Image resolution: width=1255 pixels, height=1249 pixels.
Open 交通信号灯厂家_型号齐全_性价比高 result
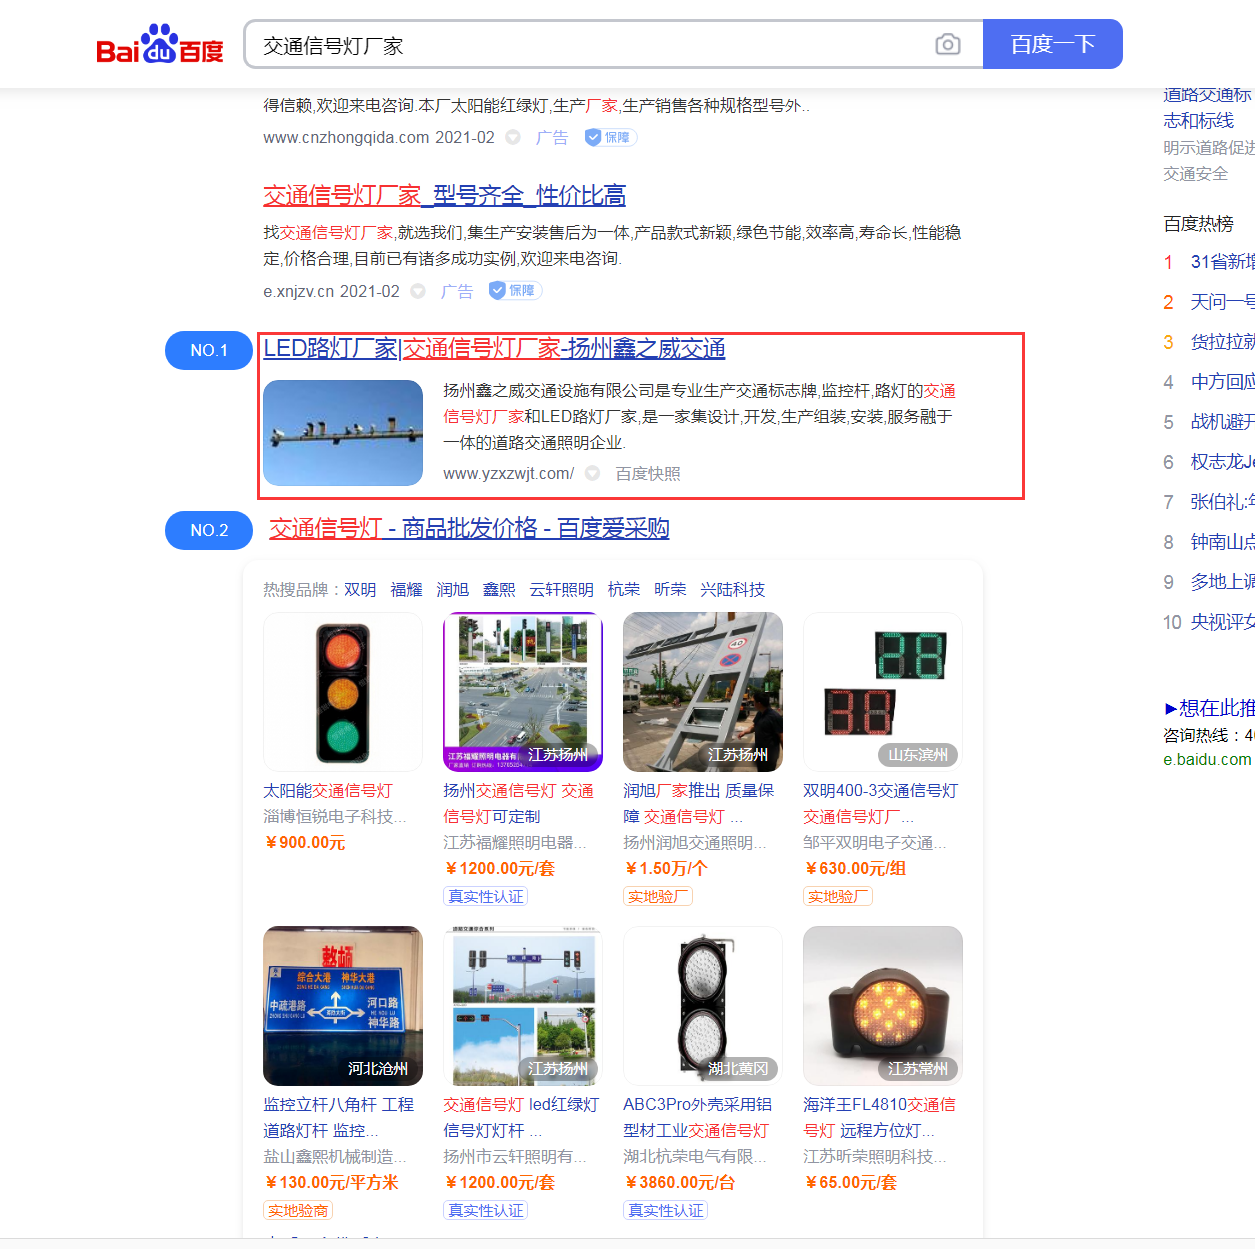[444, 195]
